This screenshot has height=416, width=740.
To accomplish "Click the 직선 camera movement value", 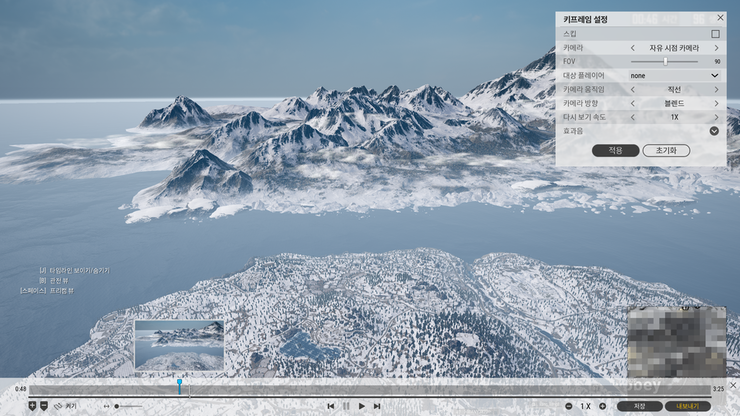I will [x=674, y=89].
